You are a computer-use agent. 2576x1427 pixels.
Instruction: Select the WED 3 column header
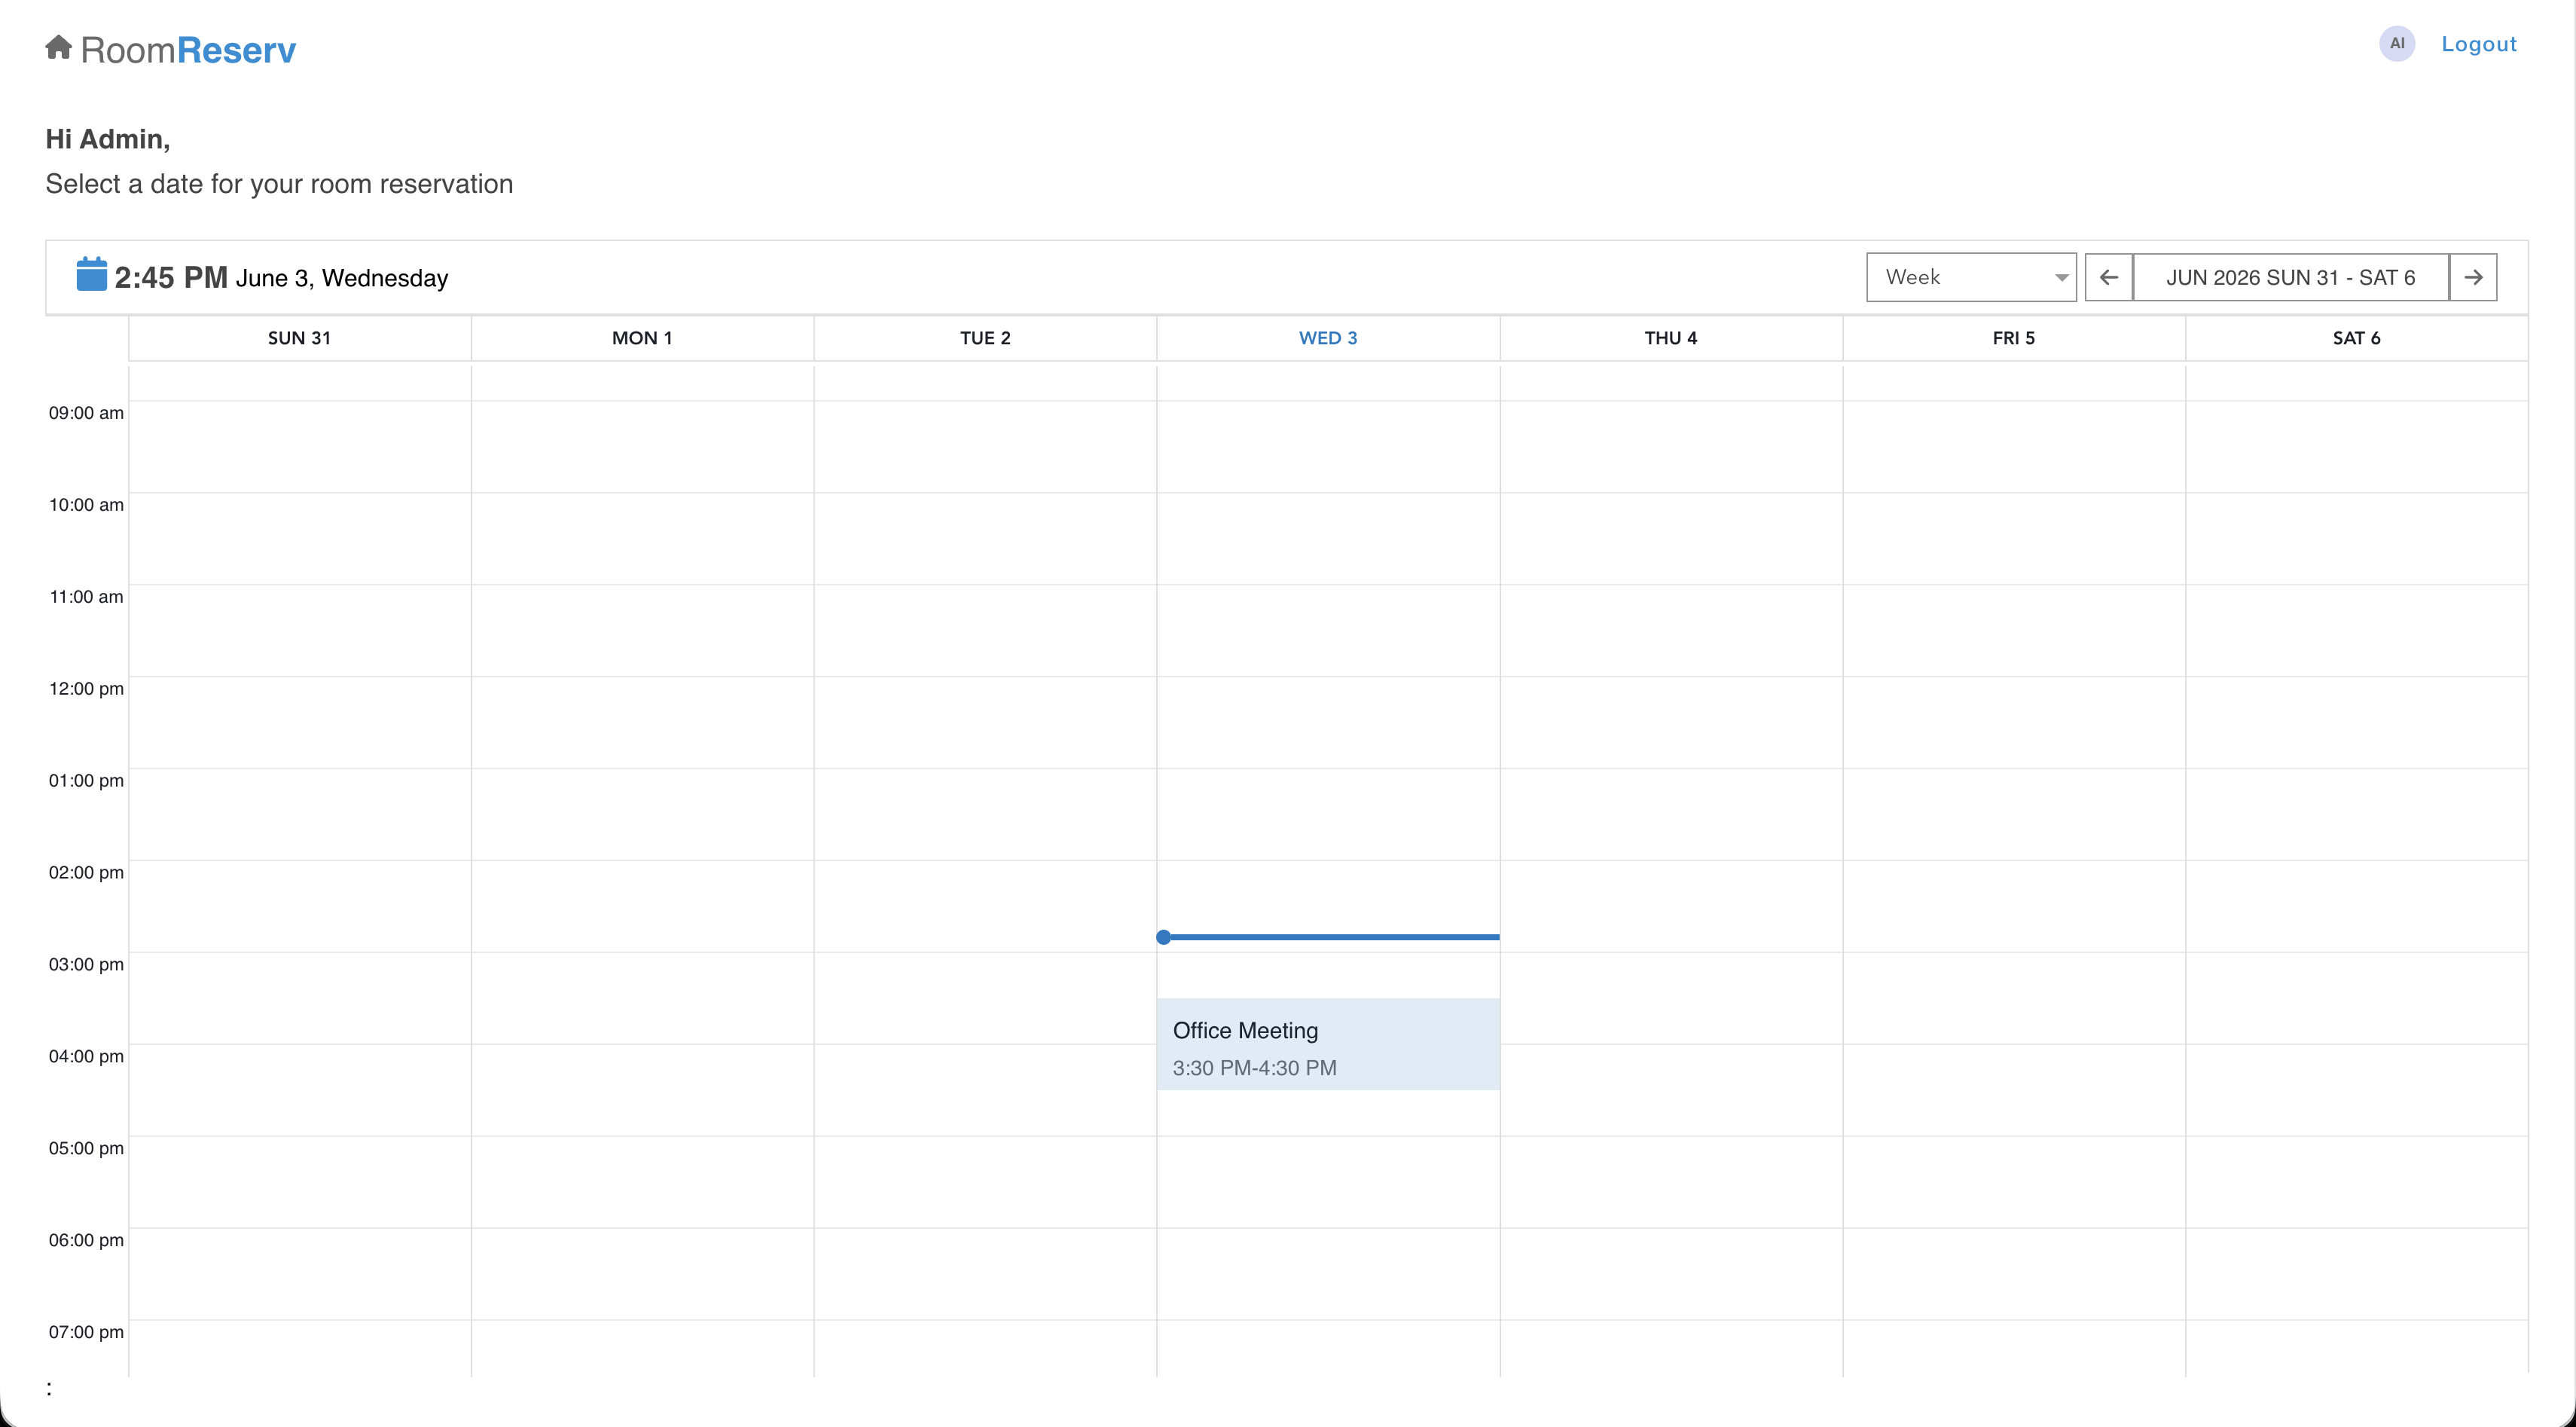pos(1328,338)
